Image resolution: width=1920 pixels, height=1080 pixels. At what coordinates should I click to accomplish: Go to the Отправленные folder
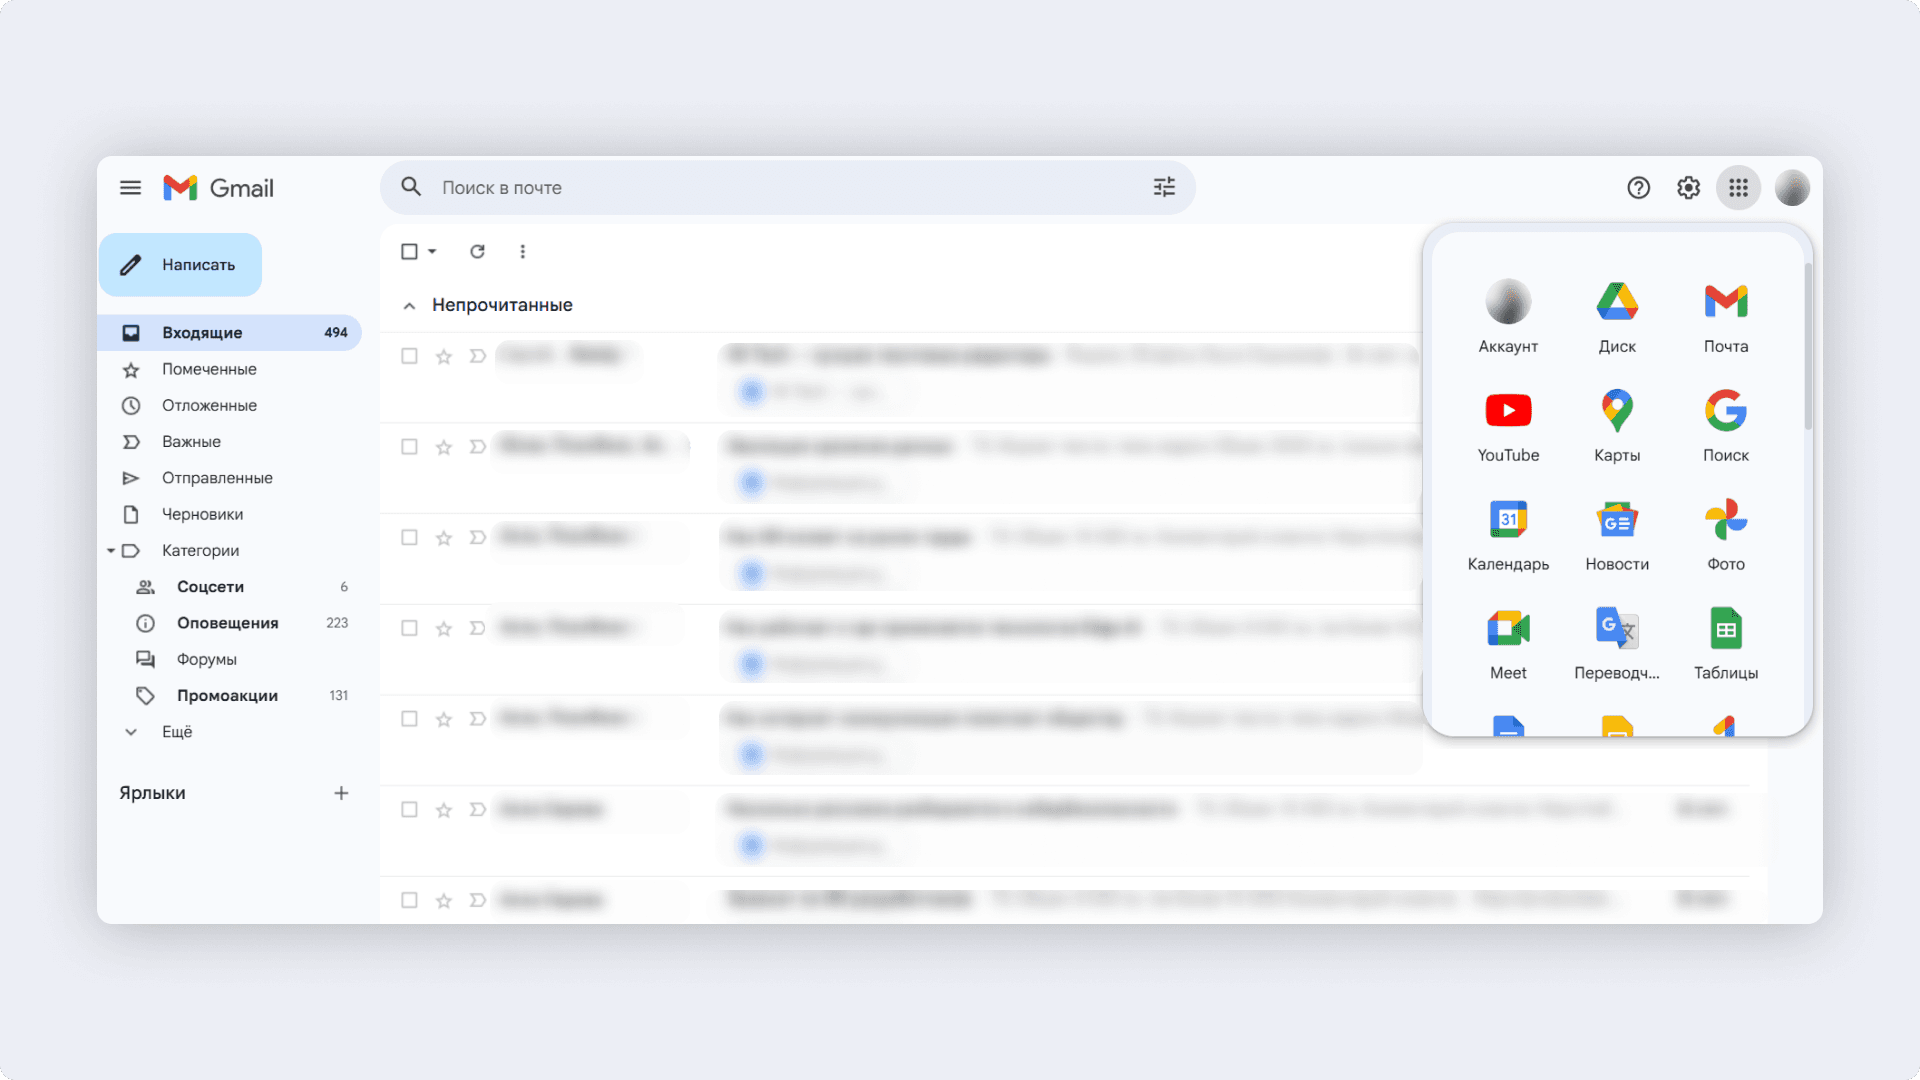pyautogui.click(x=218, y=477)
